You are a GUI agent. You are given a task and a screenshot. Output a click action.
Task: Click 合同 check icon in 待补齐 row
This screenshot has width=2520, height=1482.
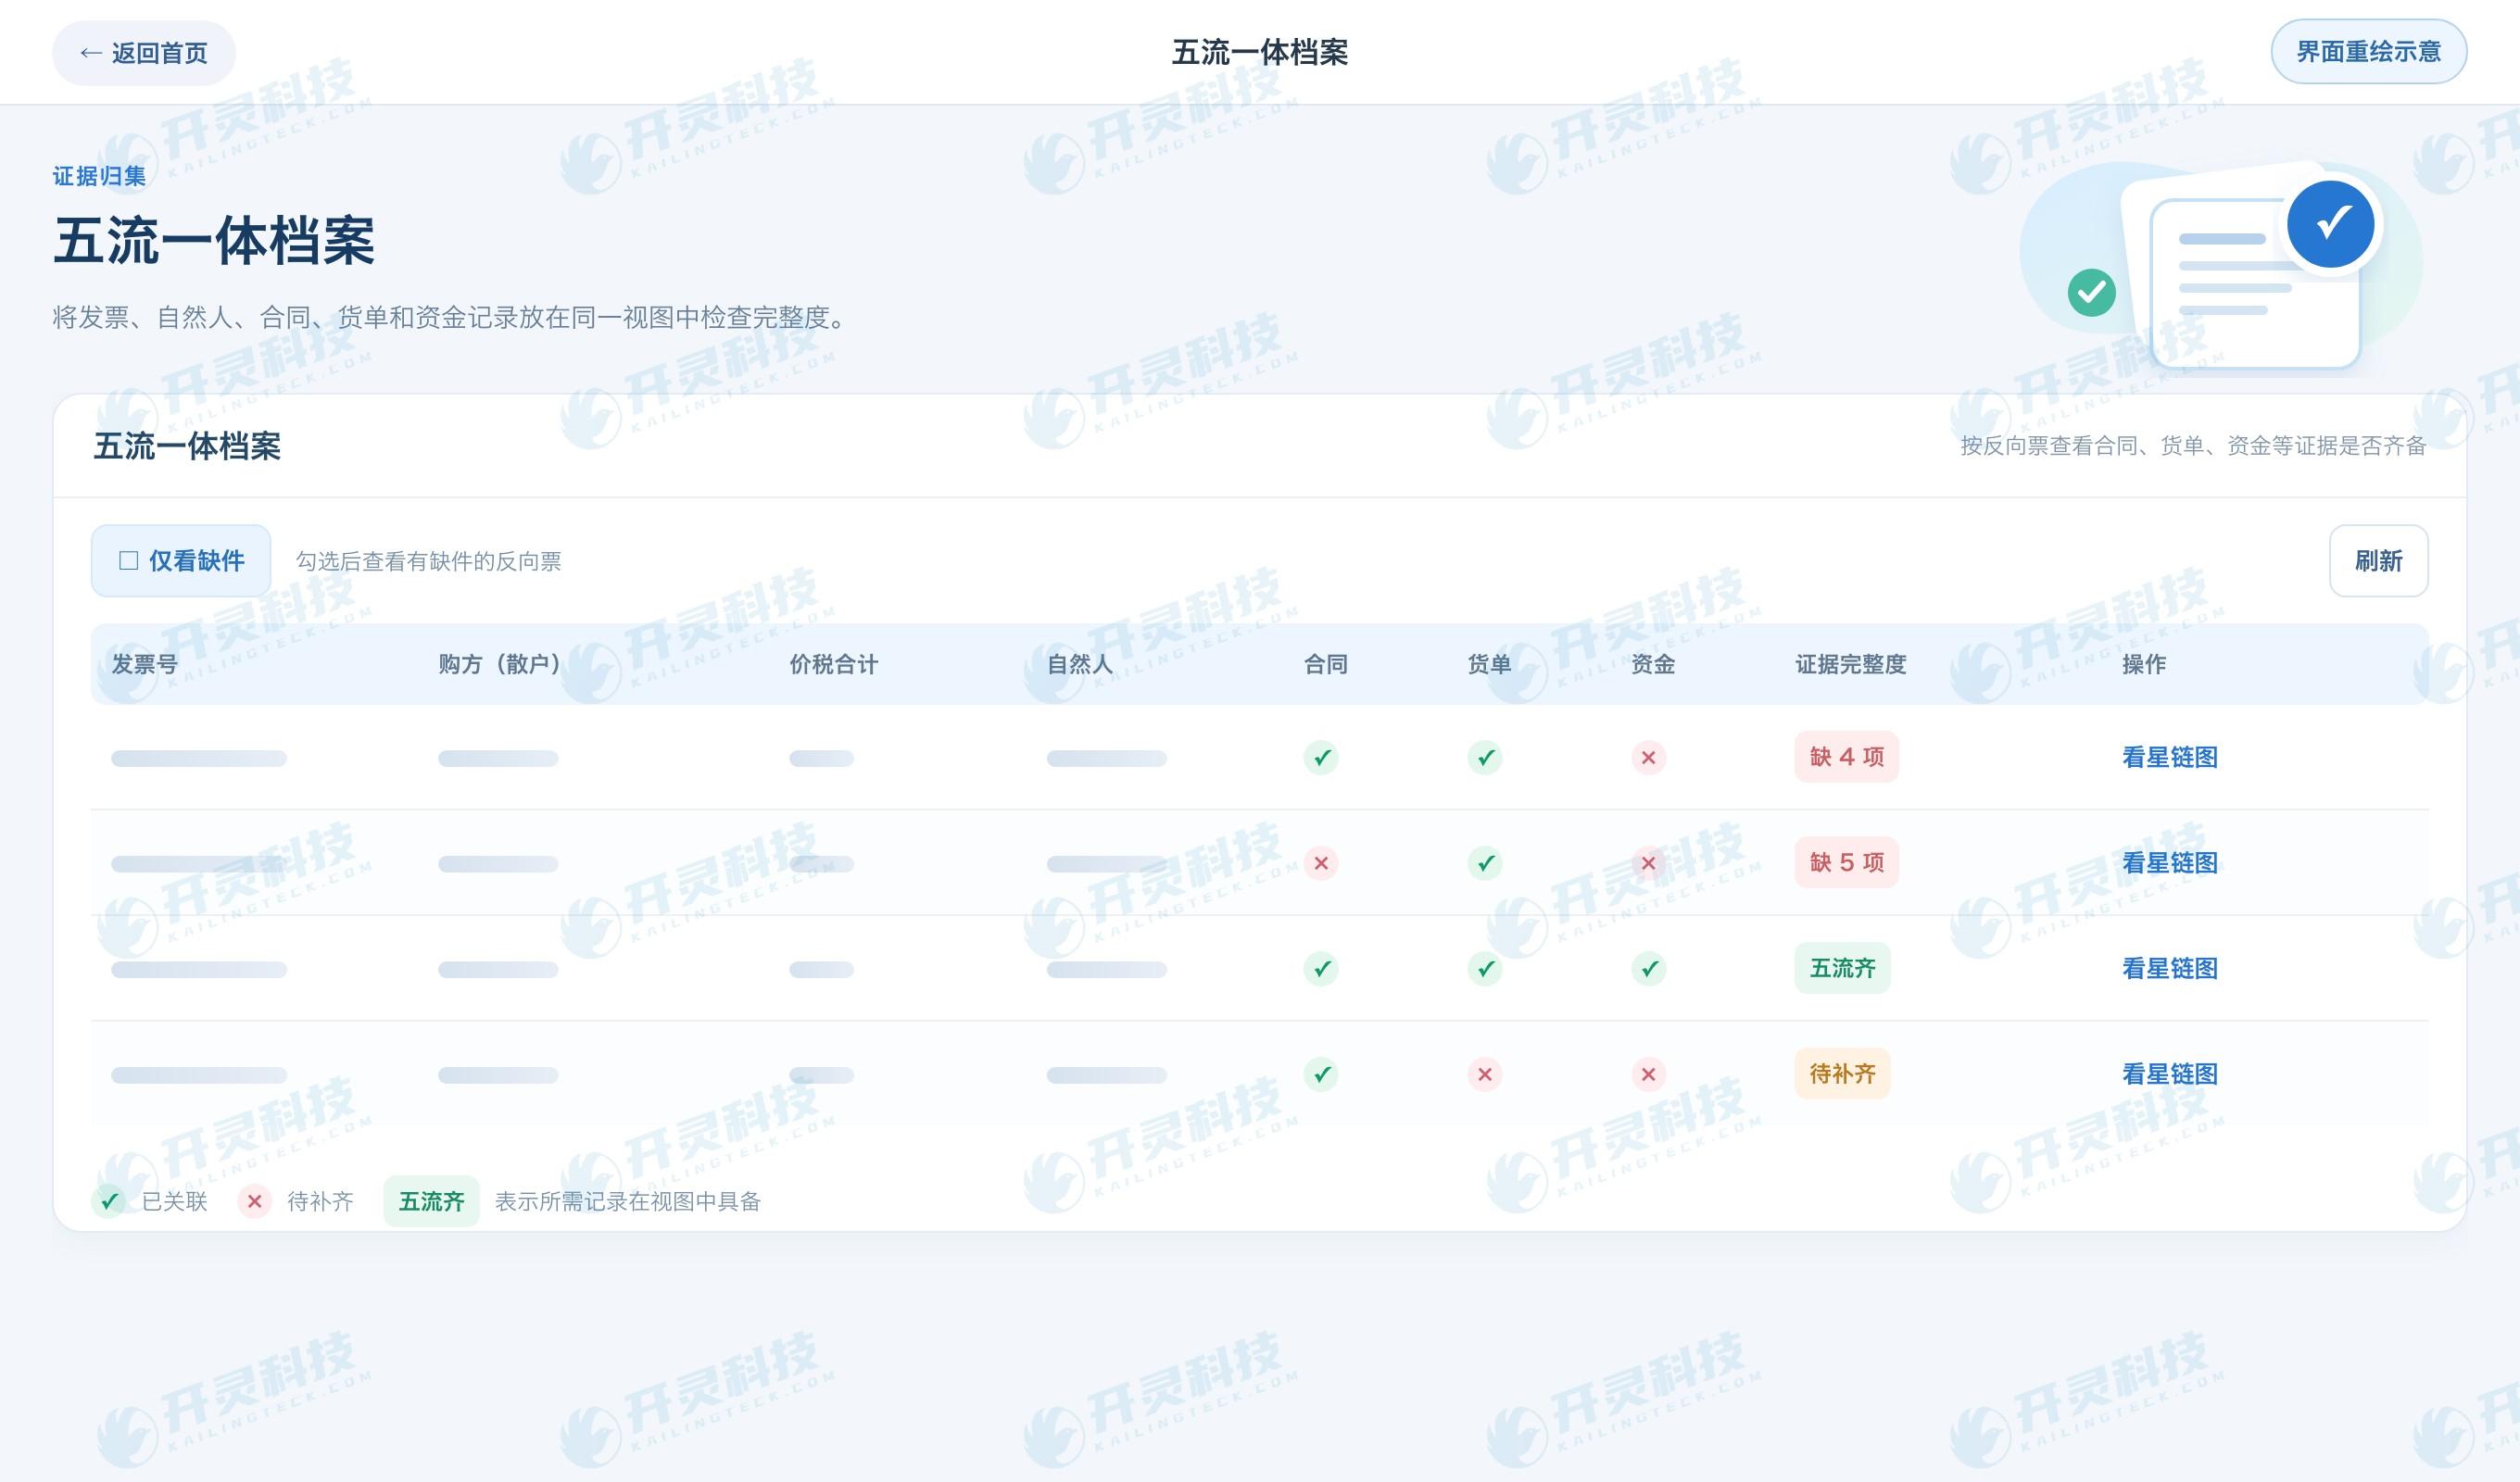[1321, 1075]
